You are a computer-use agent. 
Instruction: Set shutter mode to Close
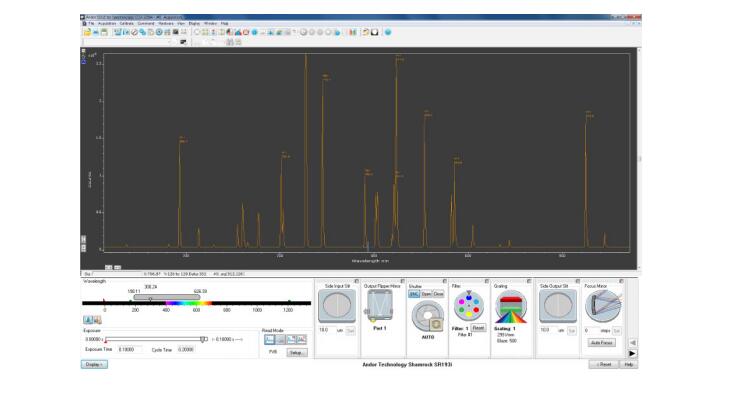pyautogui.click(x=438, y=294)
